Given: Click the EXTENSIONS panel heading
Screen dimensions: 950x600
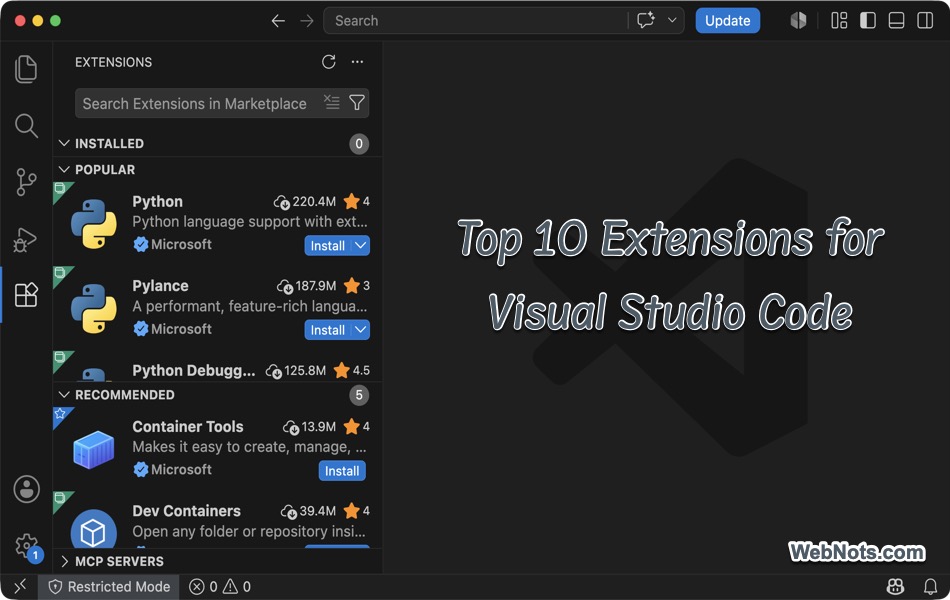Looking at the screenshot, I should 113,62.
